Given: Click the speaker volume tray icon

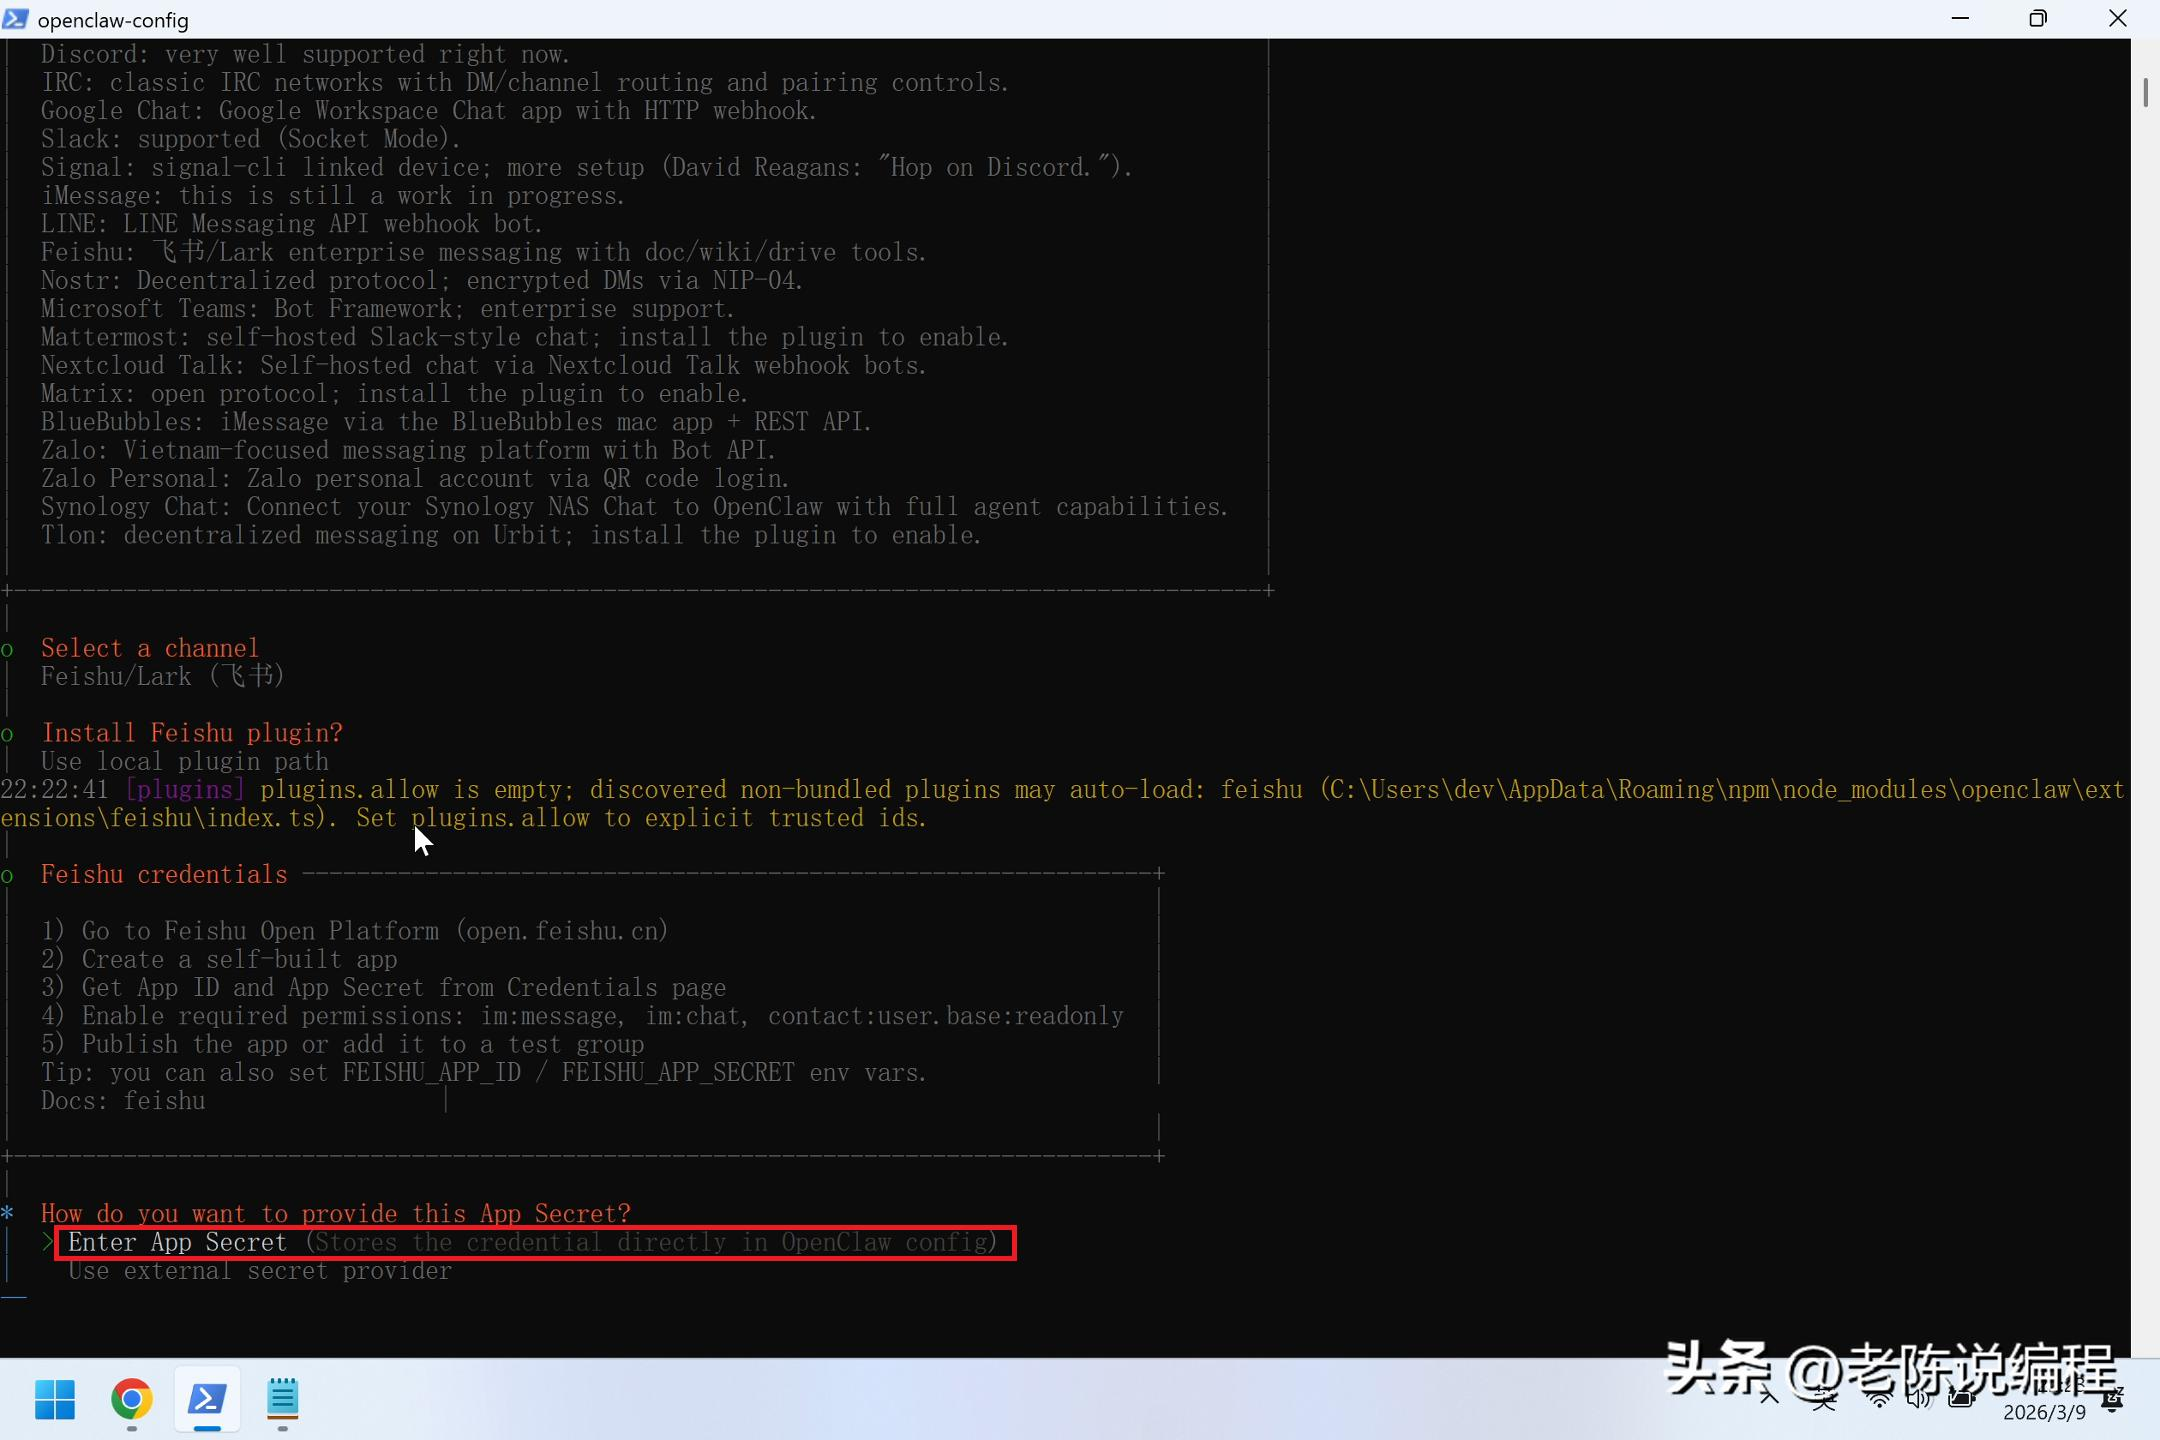Looking at the screenshot, I should coord(1918,1399).
